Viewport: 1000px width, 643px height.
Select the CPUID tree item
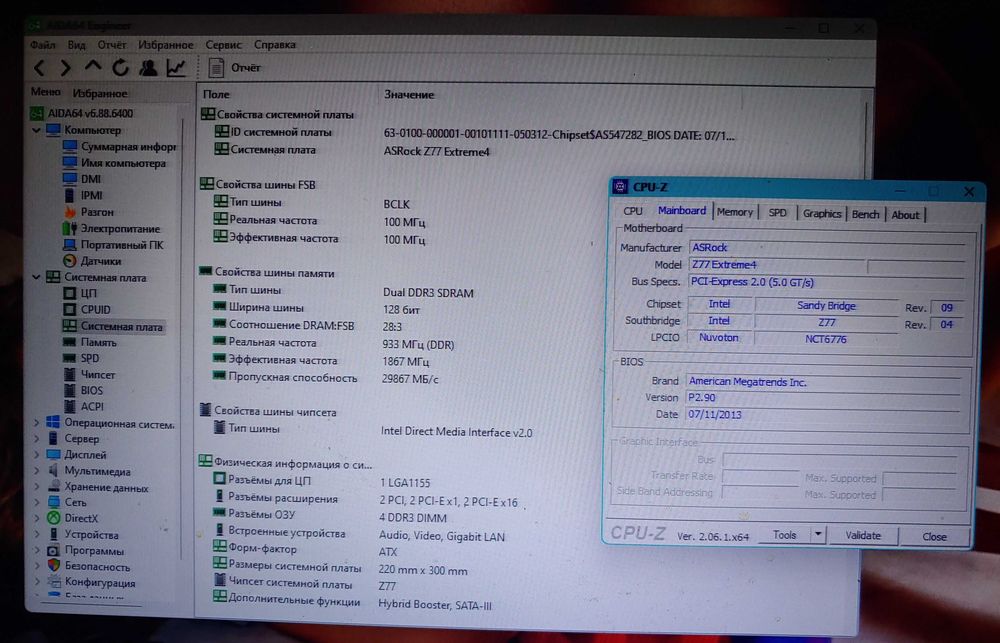tap(87, 309)
